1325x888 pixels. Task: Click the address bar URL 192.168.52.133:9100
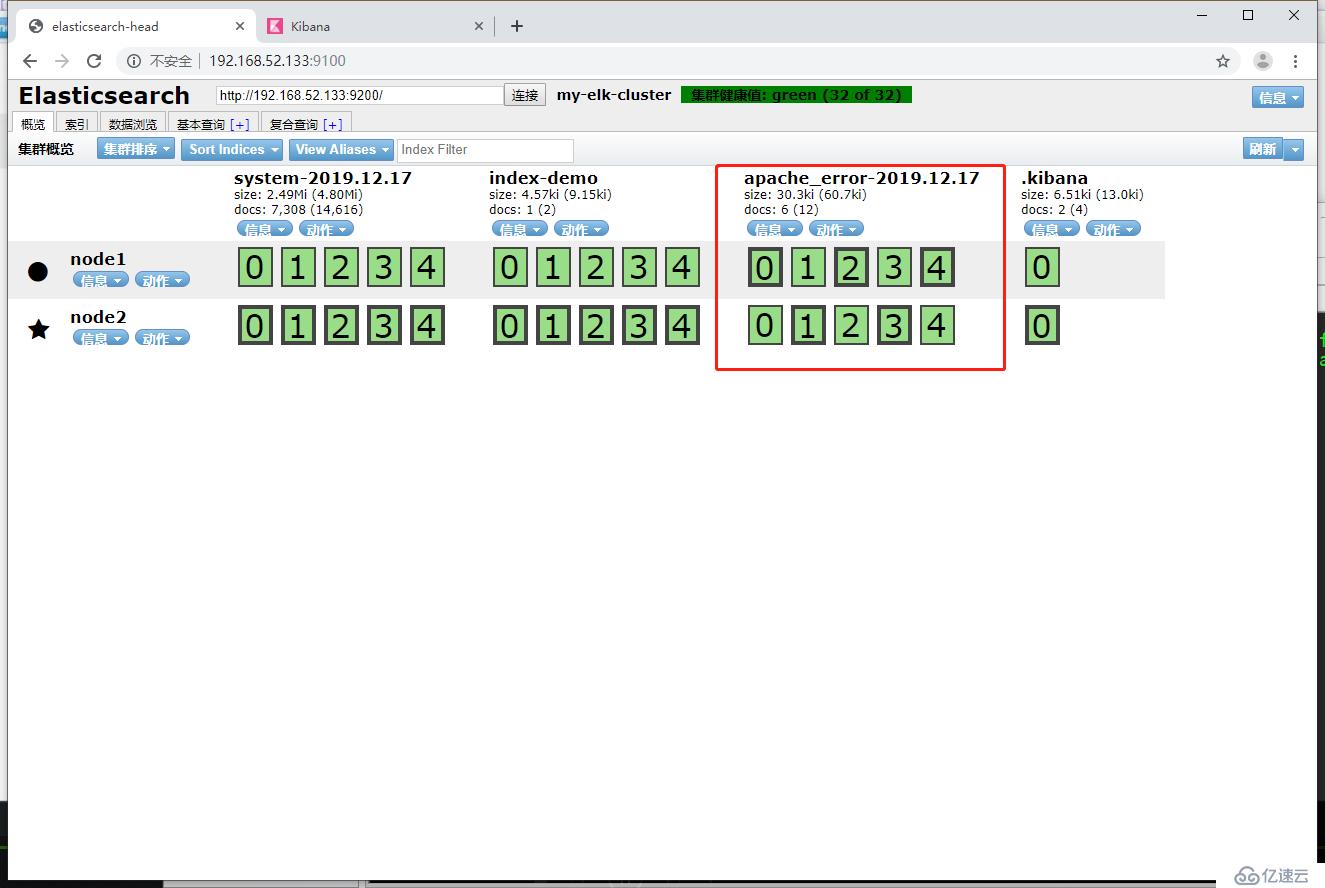click(277, 61)
